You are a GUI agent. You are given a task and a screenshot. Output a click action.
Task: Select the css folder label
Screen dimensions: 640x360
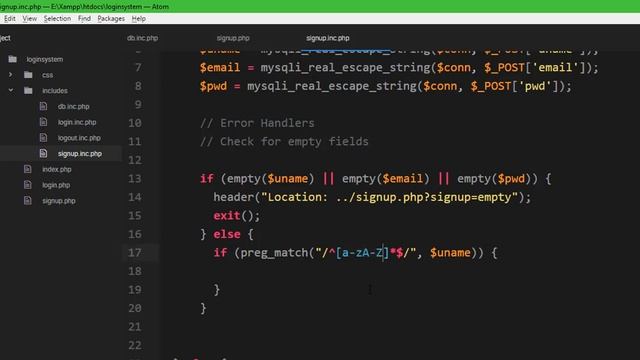click(47, 75)
